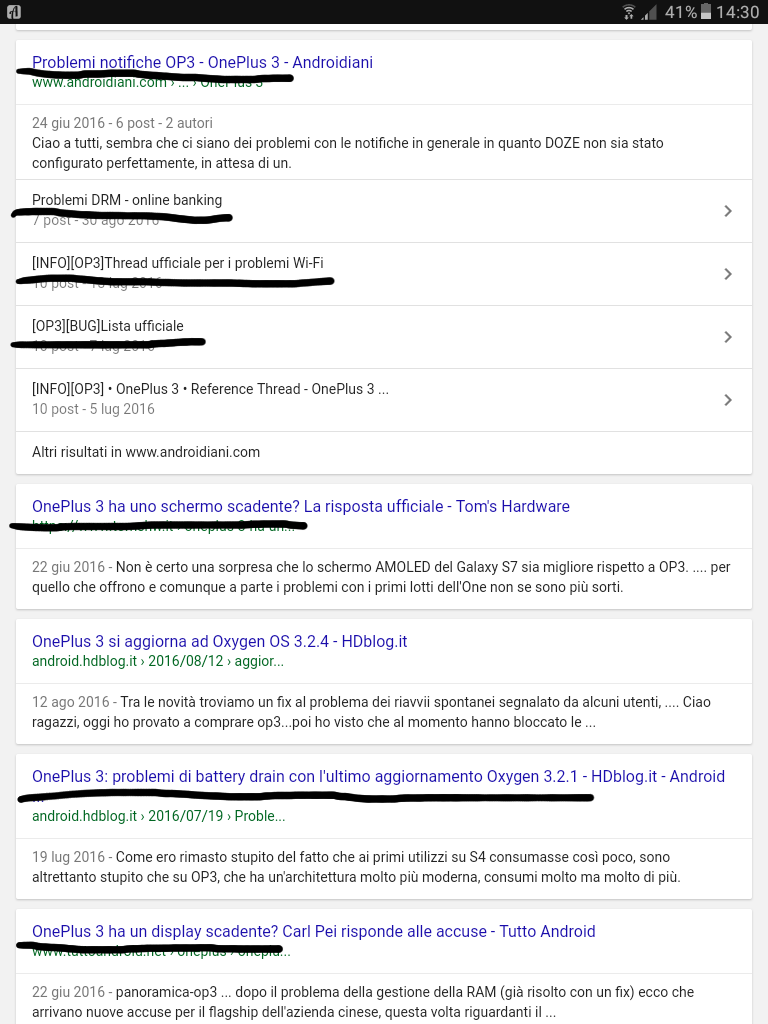
Task: Tap chevron next to Wi-Fi thread row
Action: (x=728, y=274)
